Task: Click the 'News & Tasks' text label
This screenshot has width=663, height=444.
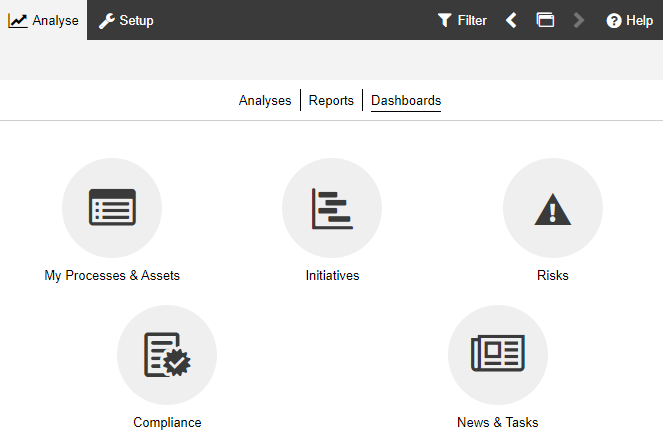Action: tap(497, 422)
